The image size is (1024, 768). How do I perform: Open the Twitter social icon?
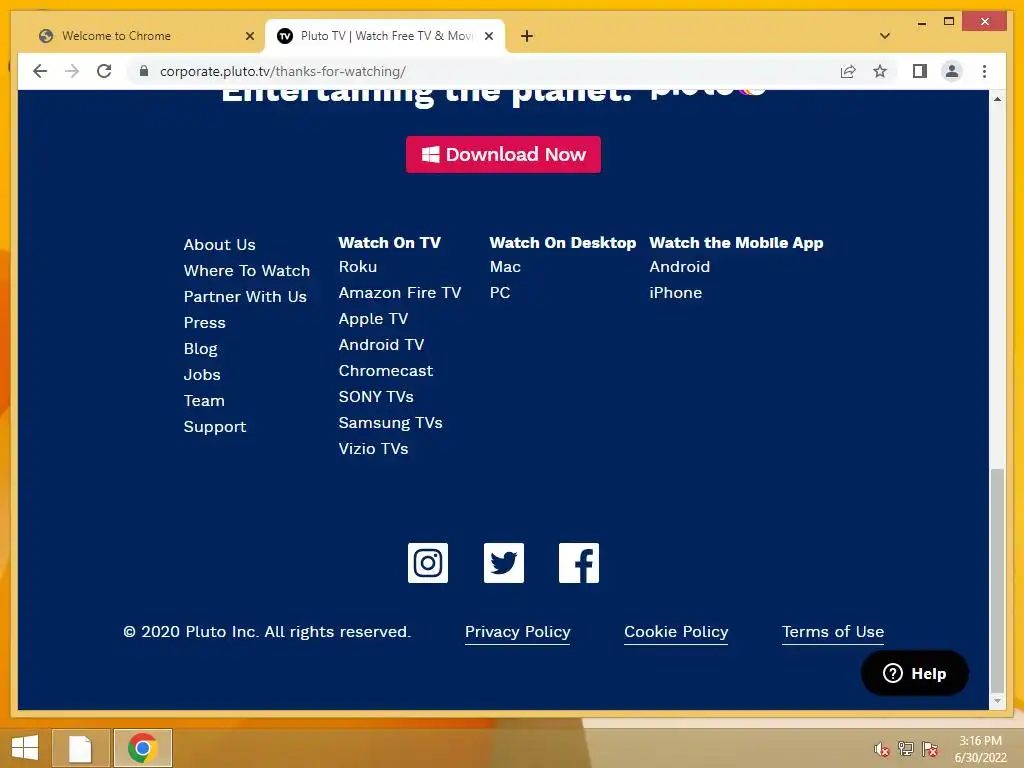[x=504, y=562]
